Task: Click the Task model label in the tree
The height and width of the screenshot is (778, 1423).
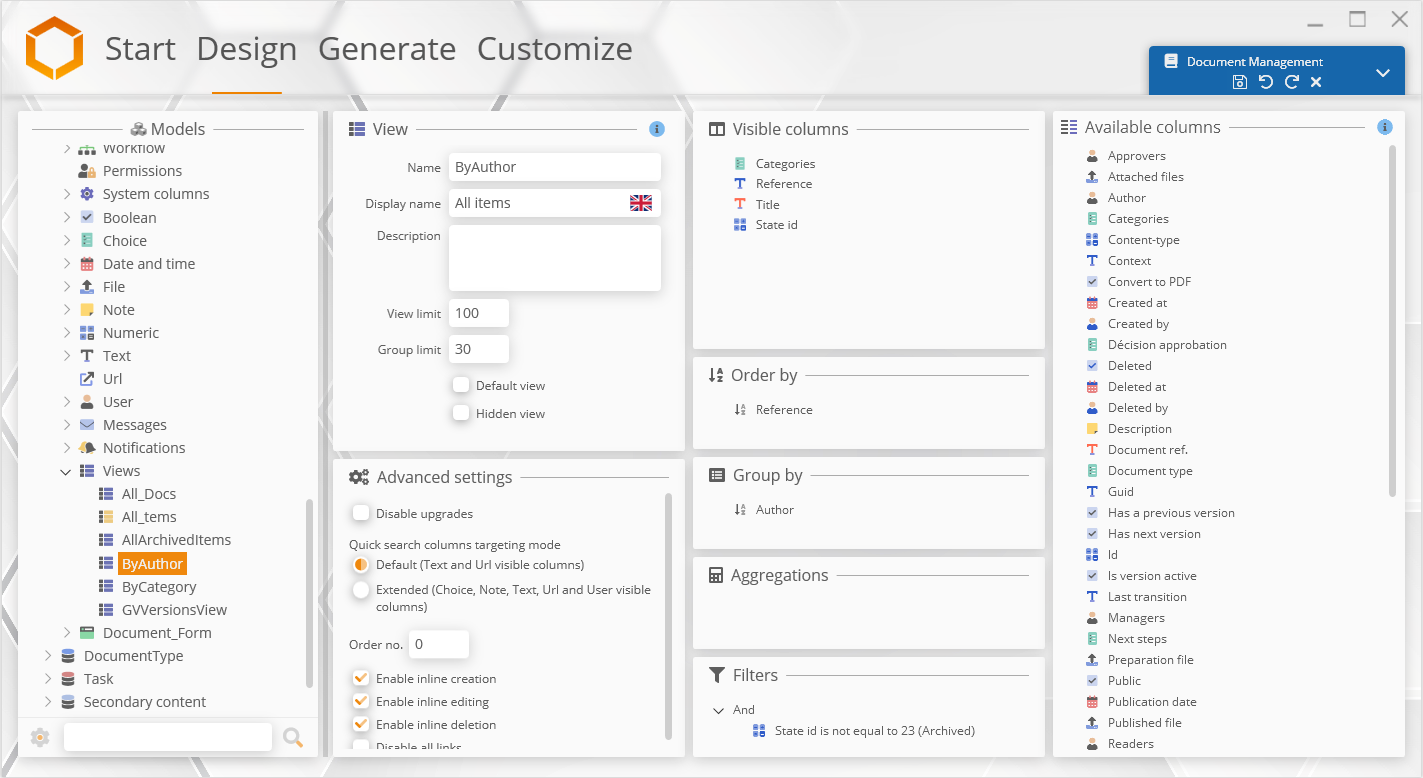Action: coord(99,679)
